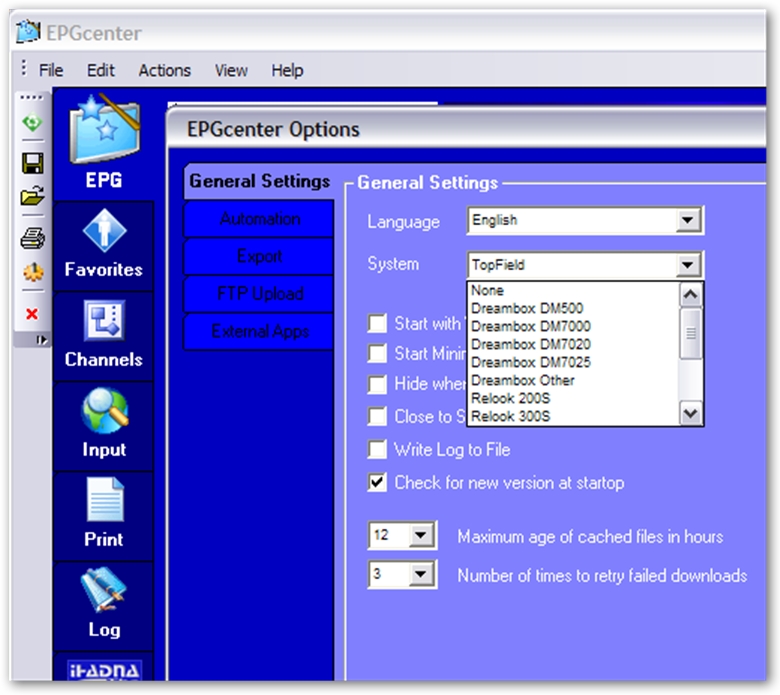
Task: Enable the Write Log to File checkbox
Action: pos(377,450)
